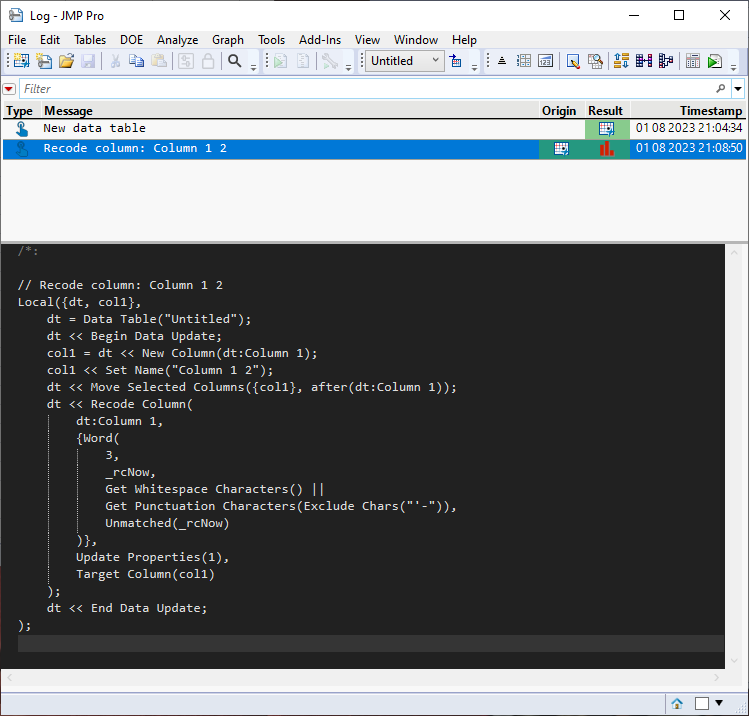Screen dimensions: 749x716
Task: Open the Help menu
Action: [464, 40]
